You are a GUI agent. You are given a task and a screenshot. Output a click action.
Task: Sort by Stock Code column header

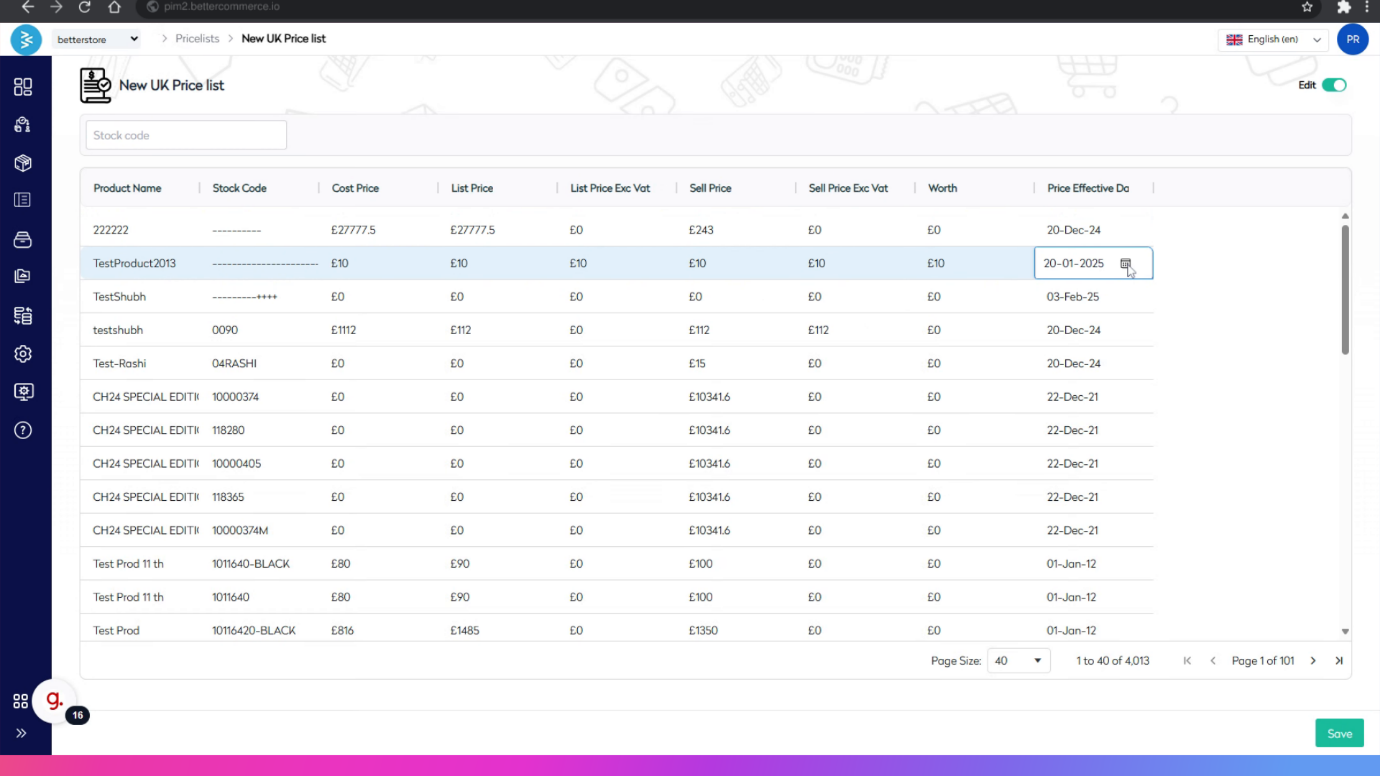pyautogui.click(x=239, y=188)
